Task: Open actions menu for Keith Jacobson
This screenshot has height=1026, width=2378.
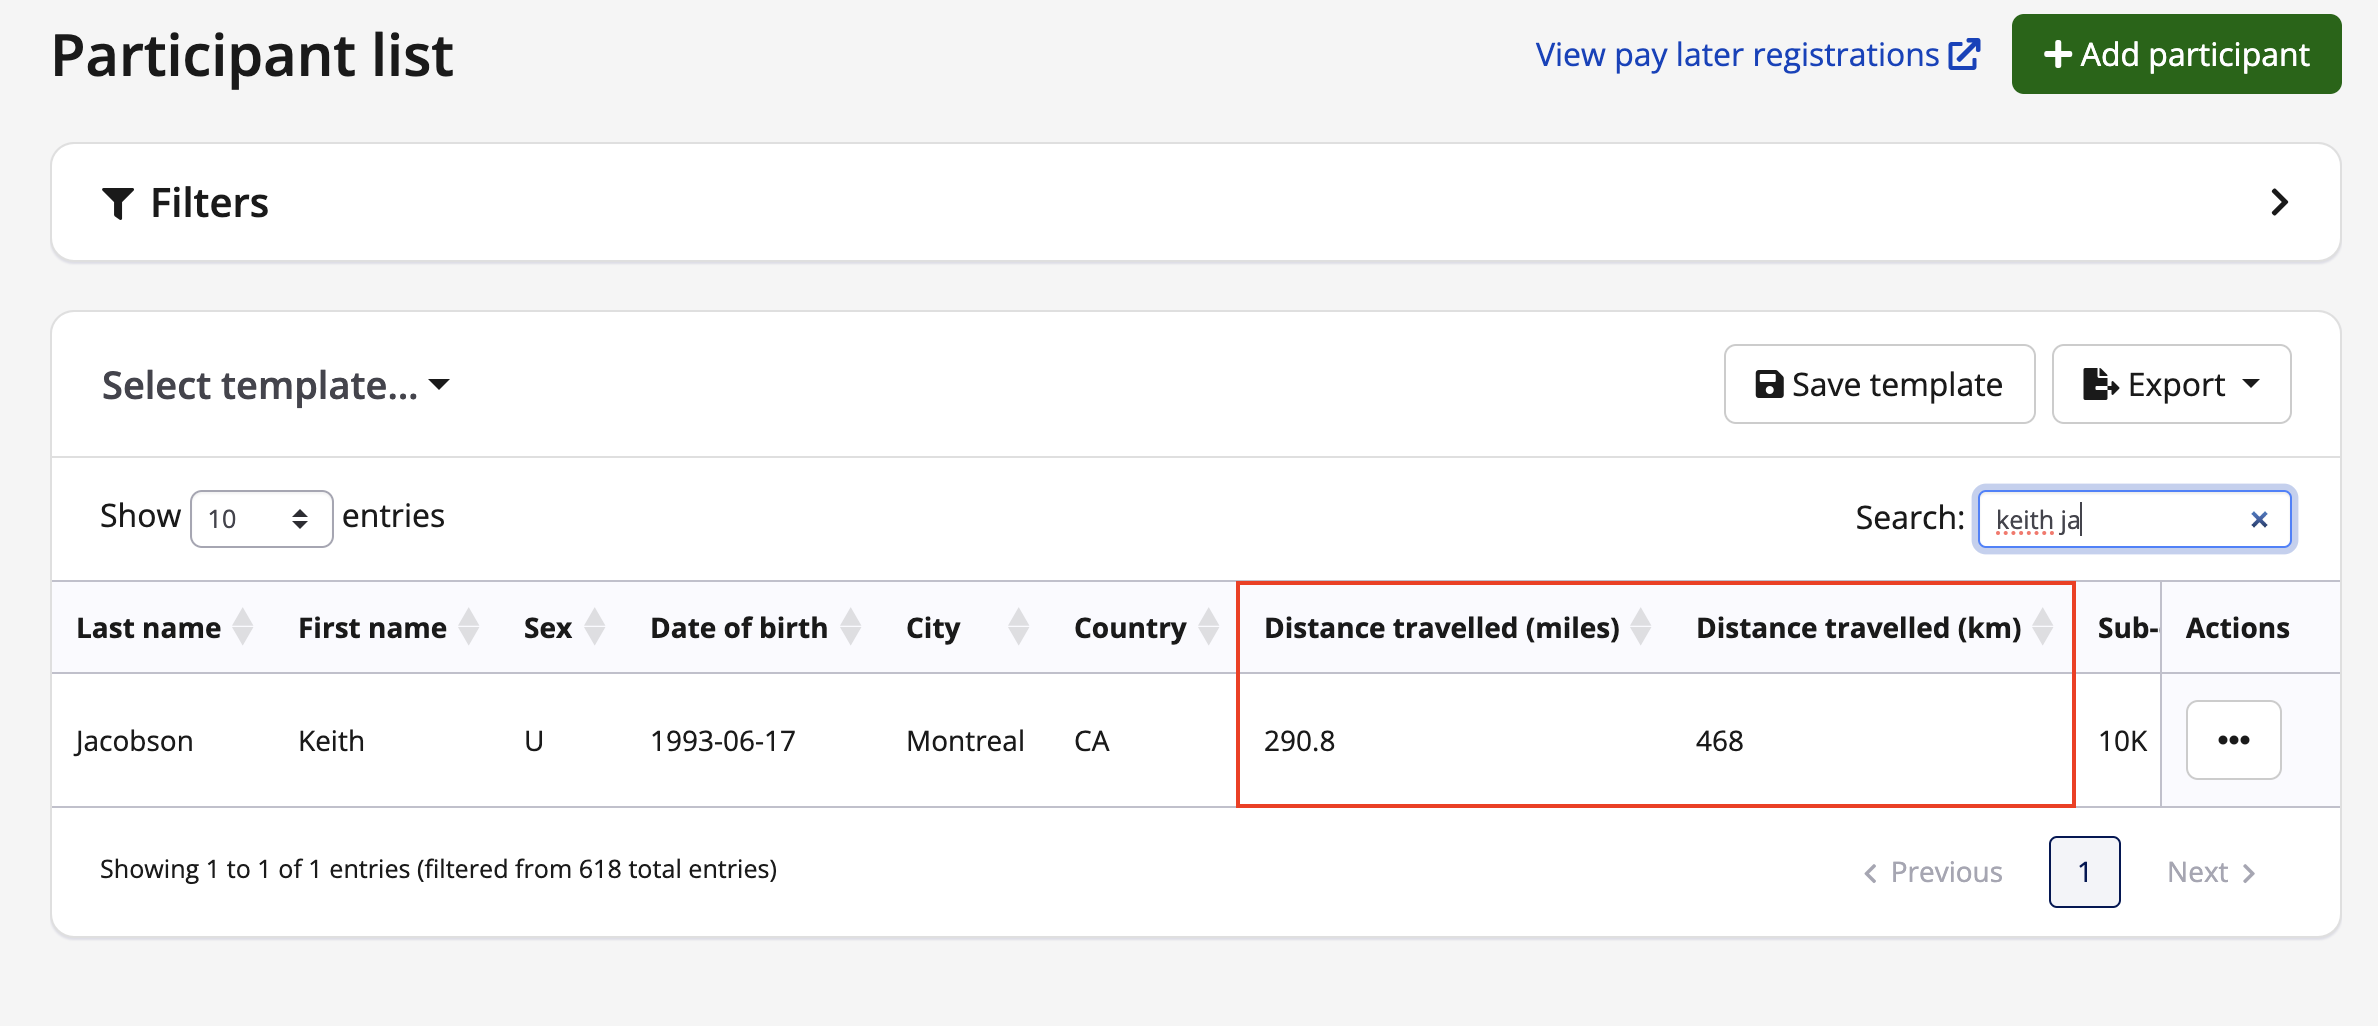Action: [2233, 740]
